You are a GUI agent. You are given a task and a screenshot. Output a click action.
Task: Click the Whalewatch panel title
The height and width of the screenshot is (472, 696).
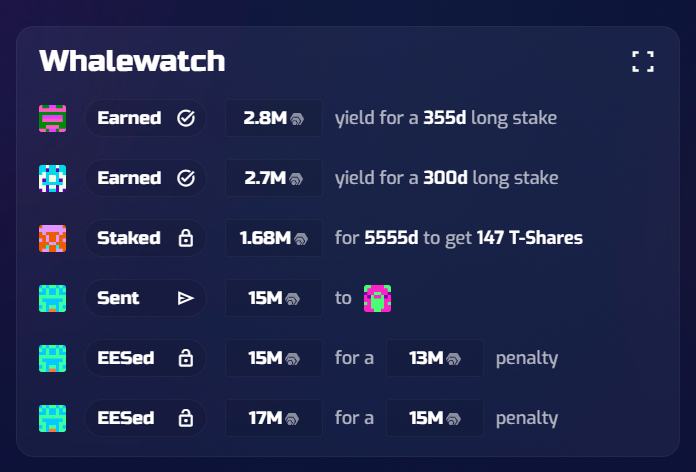(132, 61)
